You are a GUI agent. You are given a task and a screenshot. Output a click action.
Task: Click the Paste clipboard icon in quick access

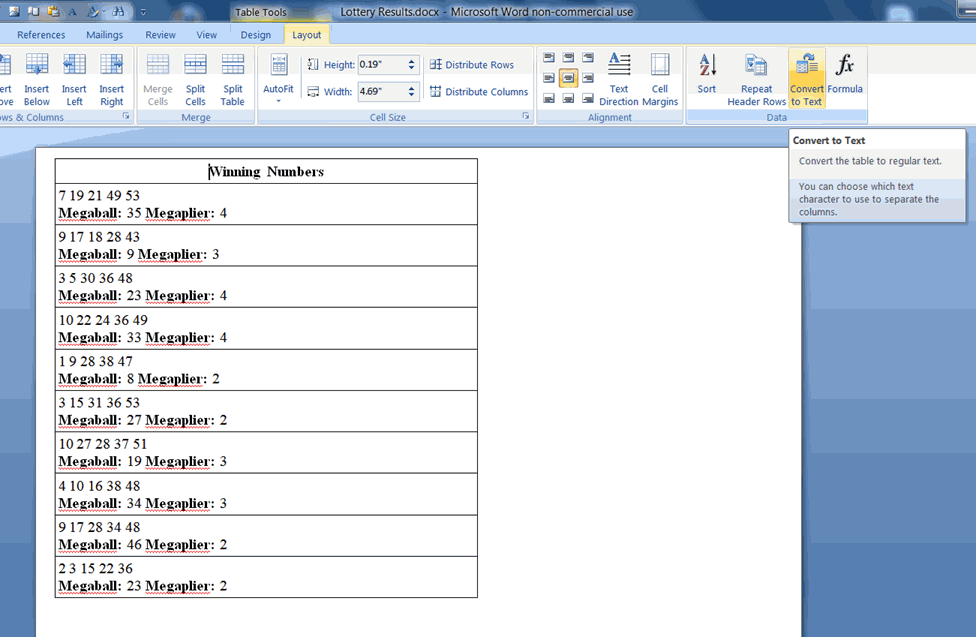[53, 11]
